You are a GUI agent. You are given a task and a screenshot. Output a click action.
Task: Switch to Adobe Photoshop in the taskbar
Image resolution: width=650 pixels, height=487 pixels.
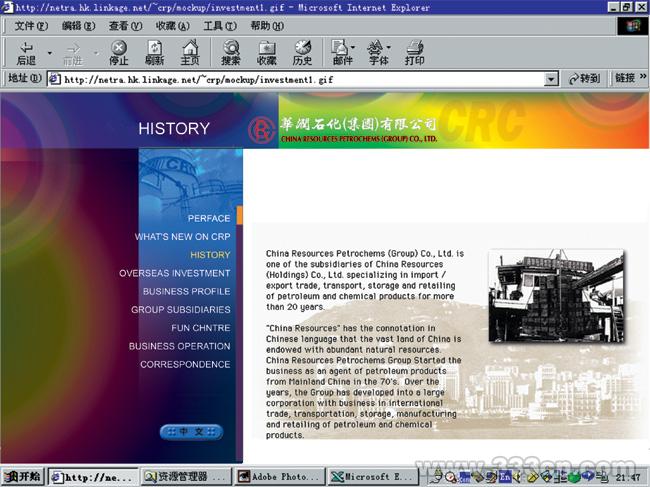282,477
